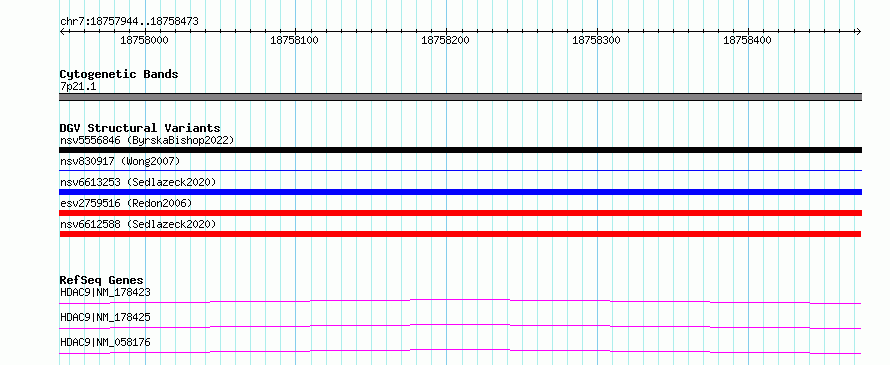This screenshot has height=365, width=890.
Task: Select the DGV Structural Variants track title
Action: coord(140,128)
